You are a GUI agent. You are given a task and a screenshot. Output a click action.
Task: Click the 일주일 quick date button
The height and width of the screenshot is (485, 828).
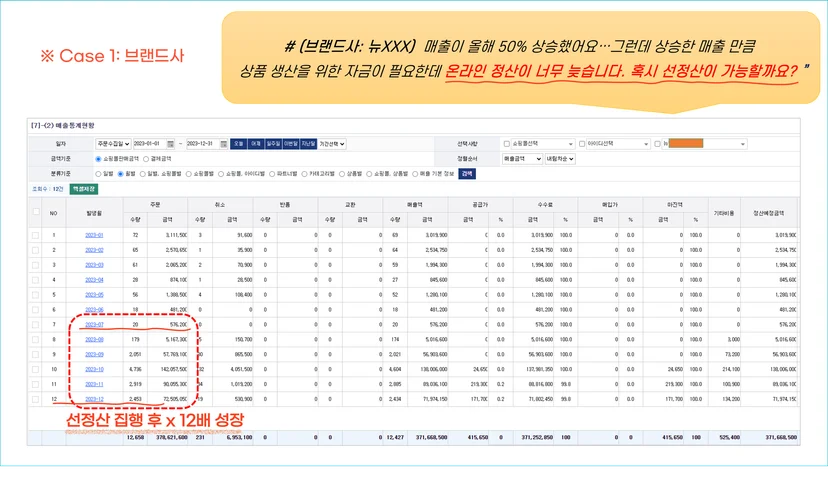pyautogui.click(x=274, y=144)
